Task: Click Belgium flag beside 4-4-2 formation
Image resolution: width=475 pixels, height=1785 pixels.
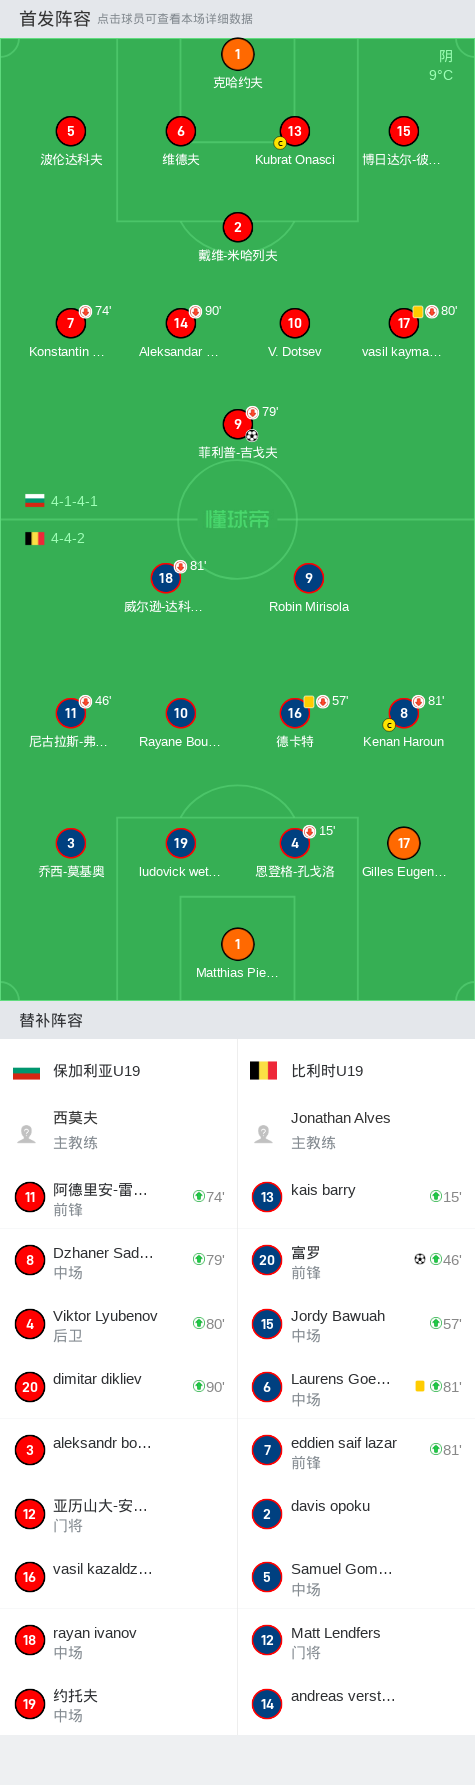Action: pos(35,538)
